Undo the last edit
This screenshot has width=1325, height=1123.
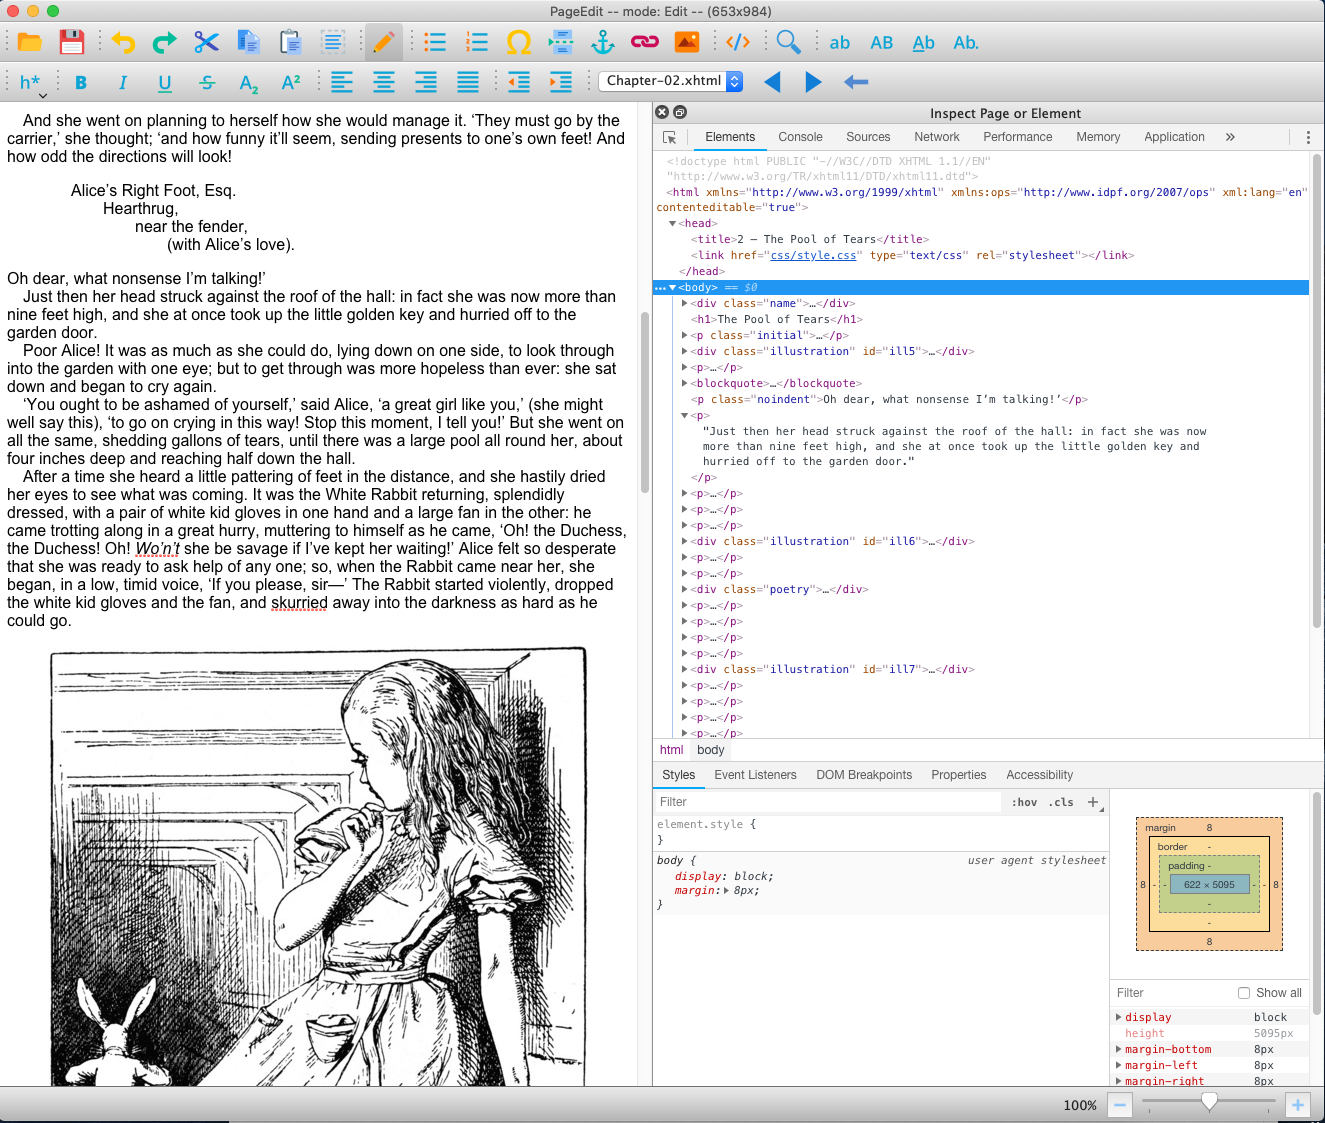point(123,42)
